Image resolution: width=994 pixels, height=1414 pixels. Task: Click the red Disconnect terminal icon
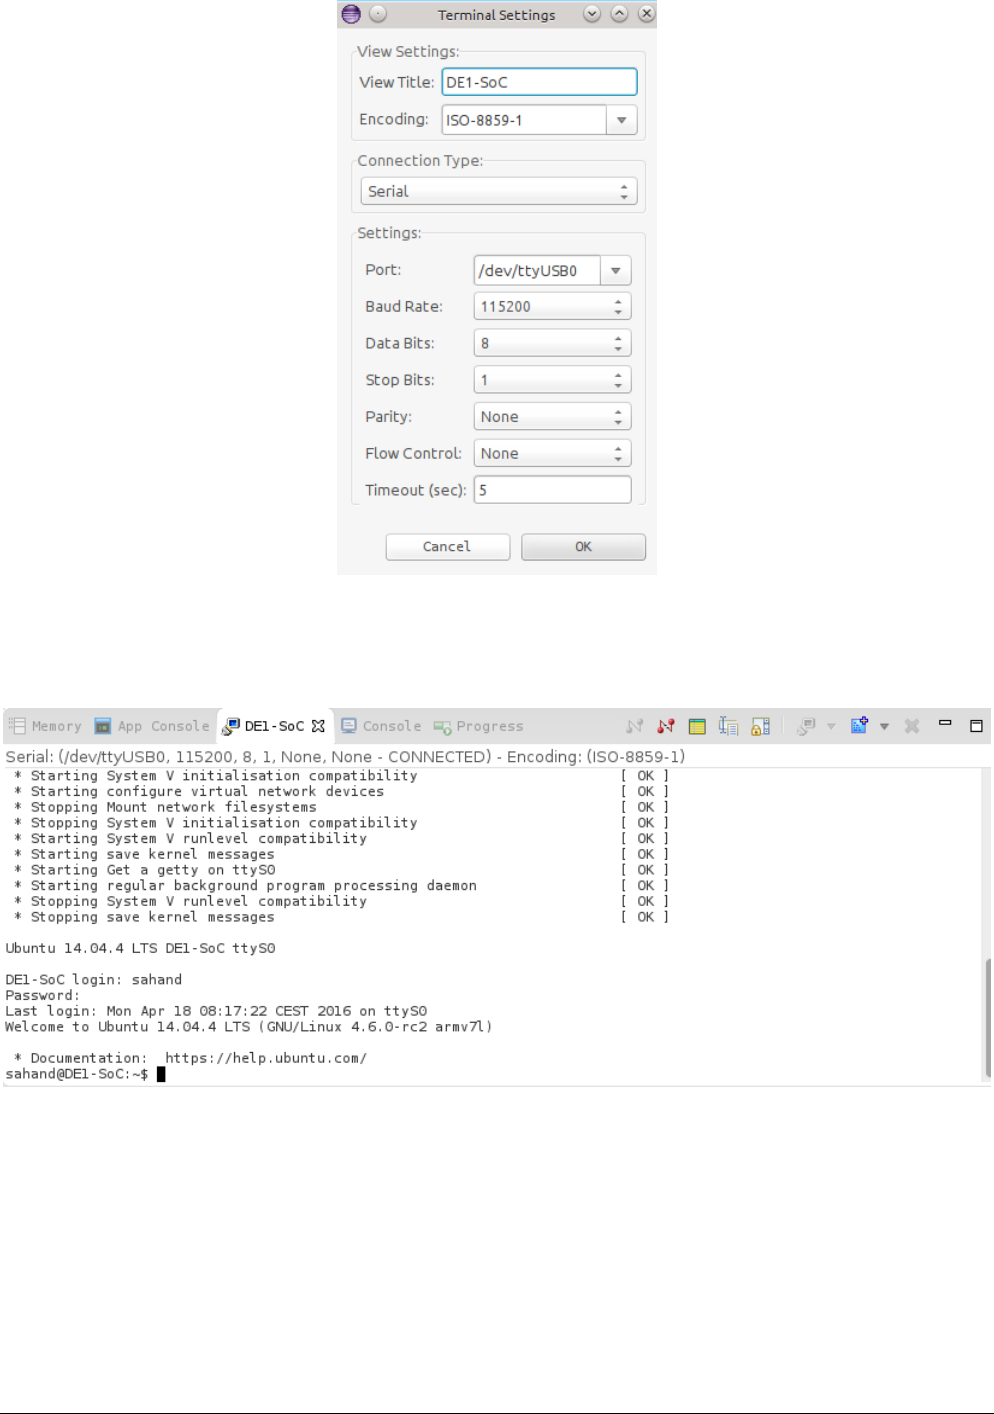click(666, 726)
